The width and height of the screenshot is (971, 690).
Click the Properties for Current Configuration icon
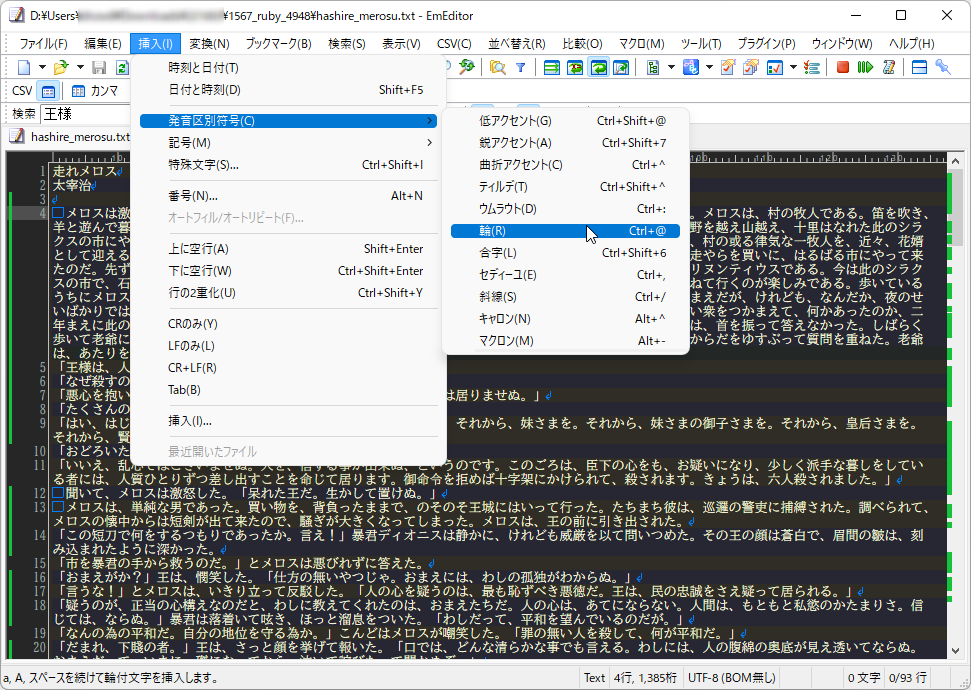pos(728,68)
